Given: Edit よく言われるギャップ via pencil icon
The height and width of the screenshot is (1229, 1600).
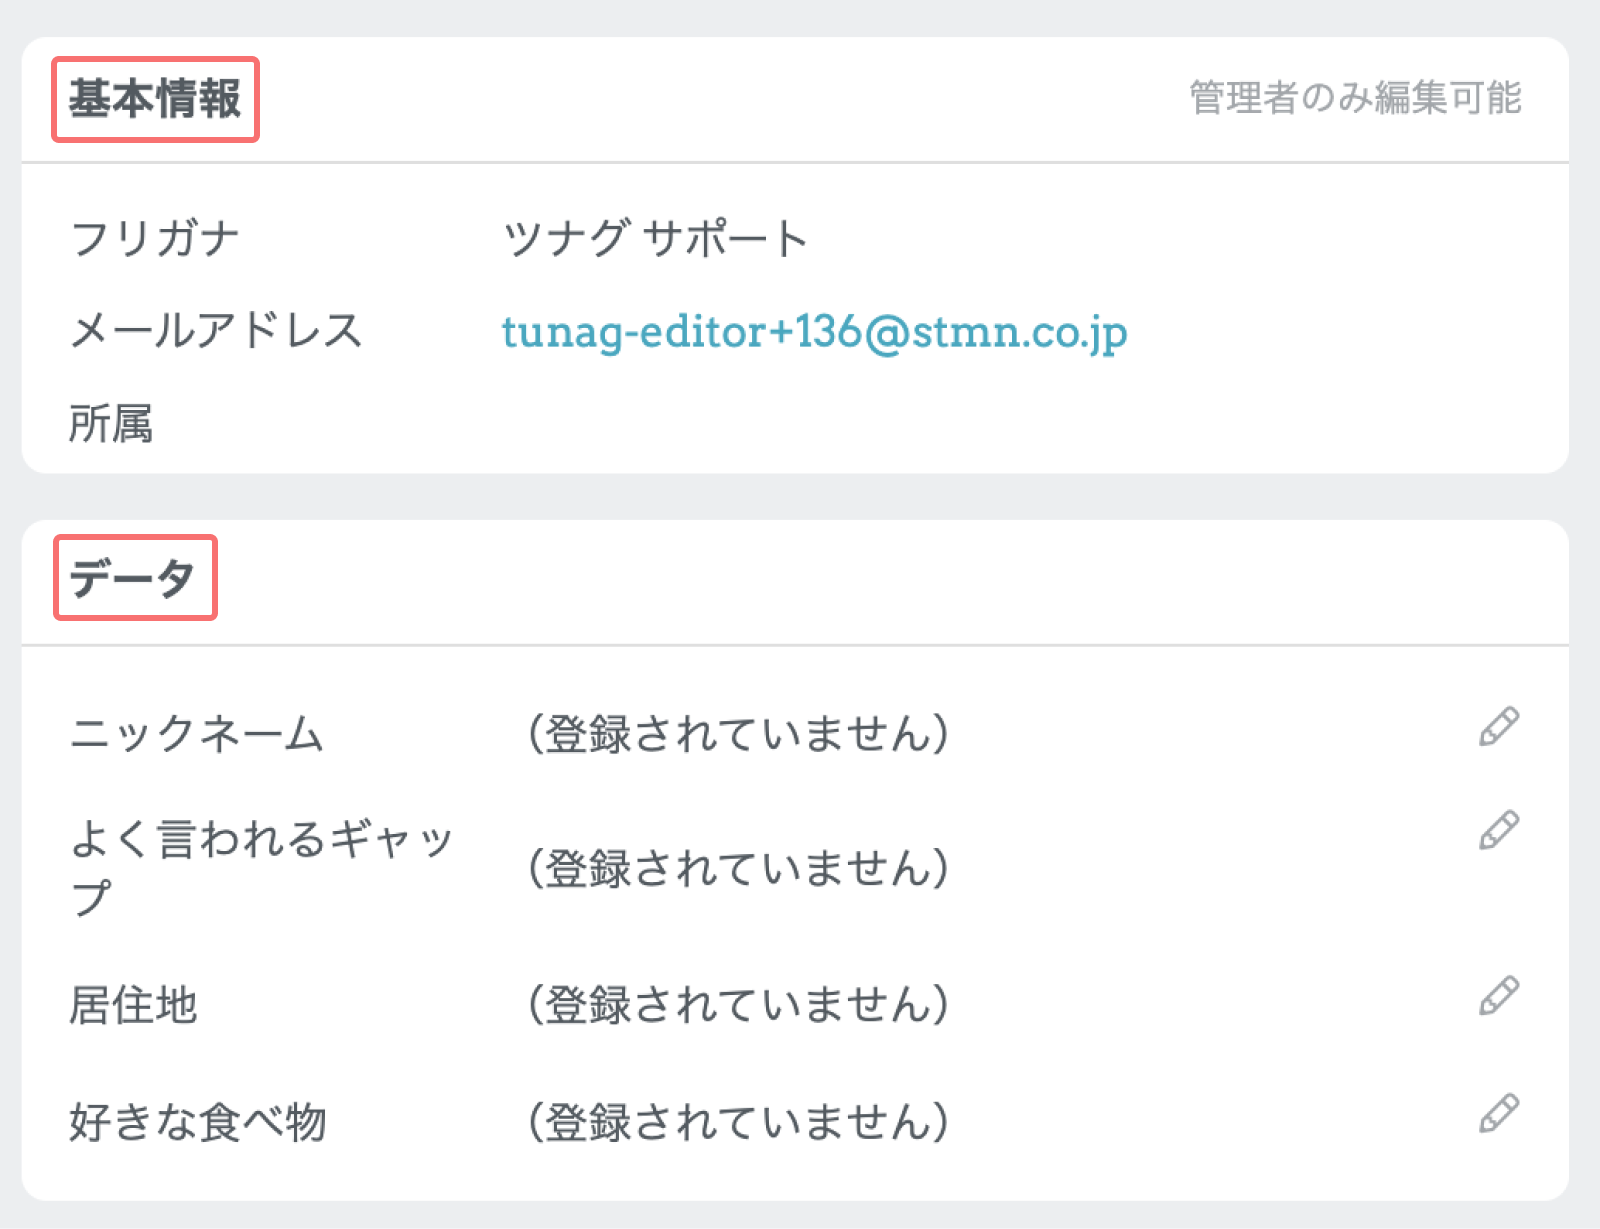Looking at the screenshot, I should point(1499,831).
